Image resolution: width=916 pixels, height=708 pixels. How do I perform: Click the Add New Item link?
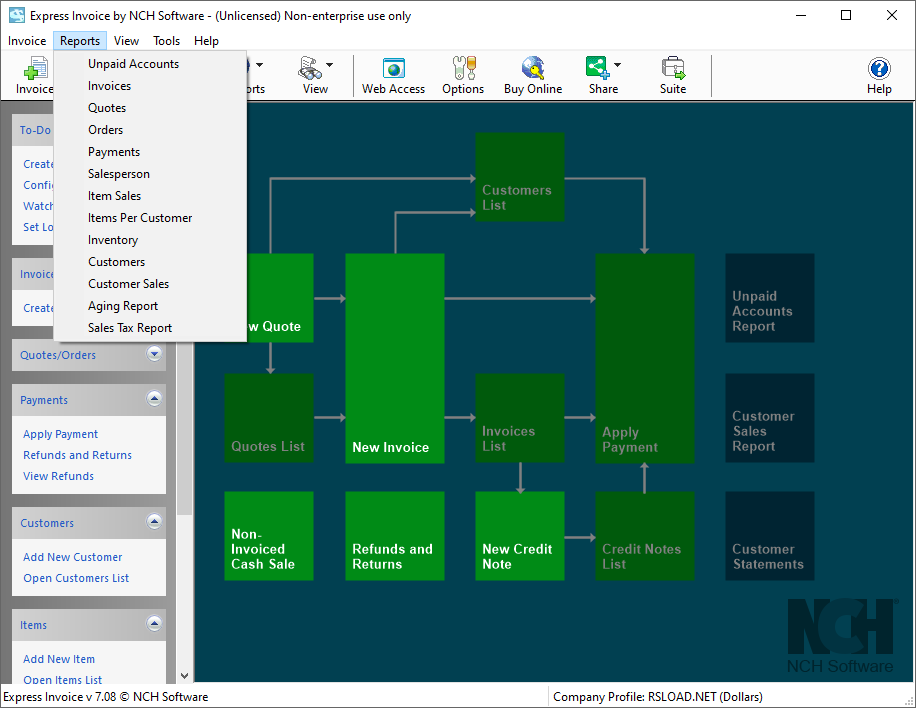click(58, 659)
